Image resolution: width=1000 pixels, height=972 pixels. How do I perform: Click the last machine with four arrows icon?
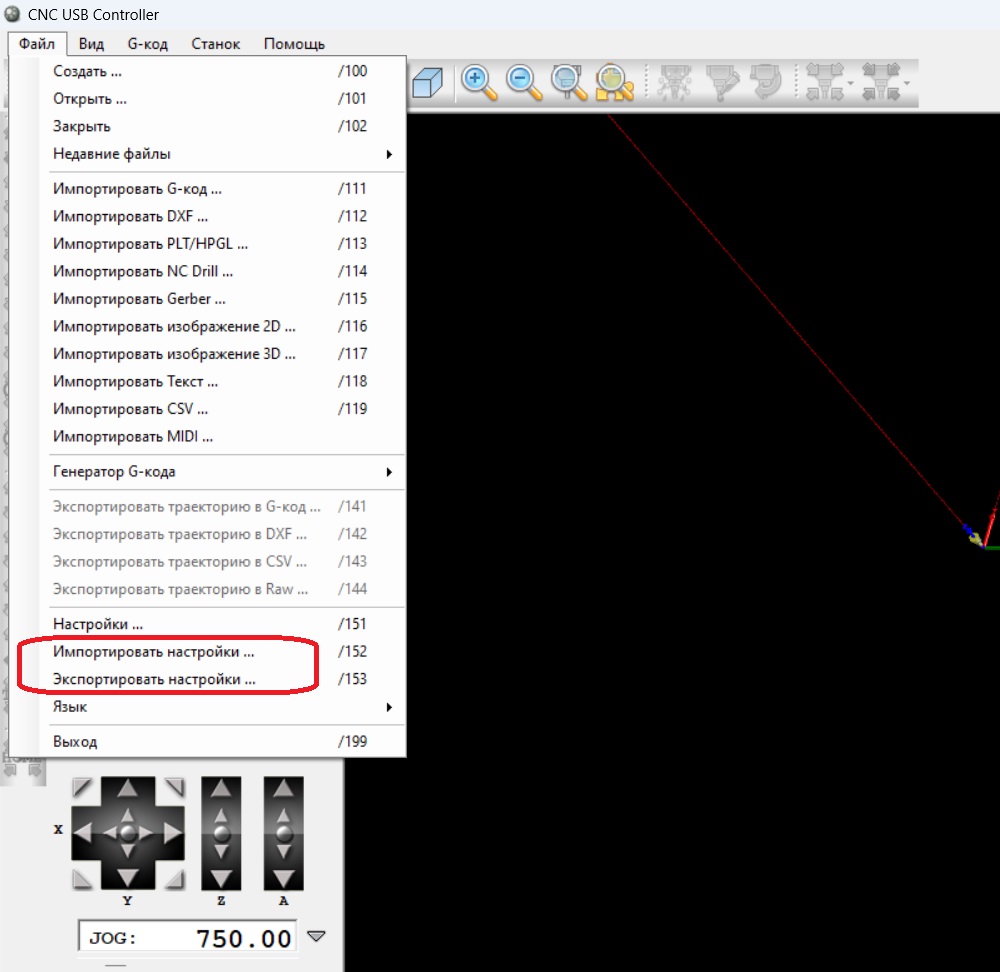tap(880, 83)
